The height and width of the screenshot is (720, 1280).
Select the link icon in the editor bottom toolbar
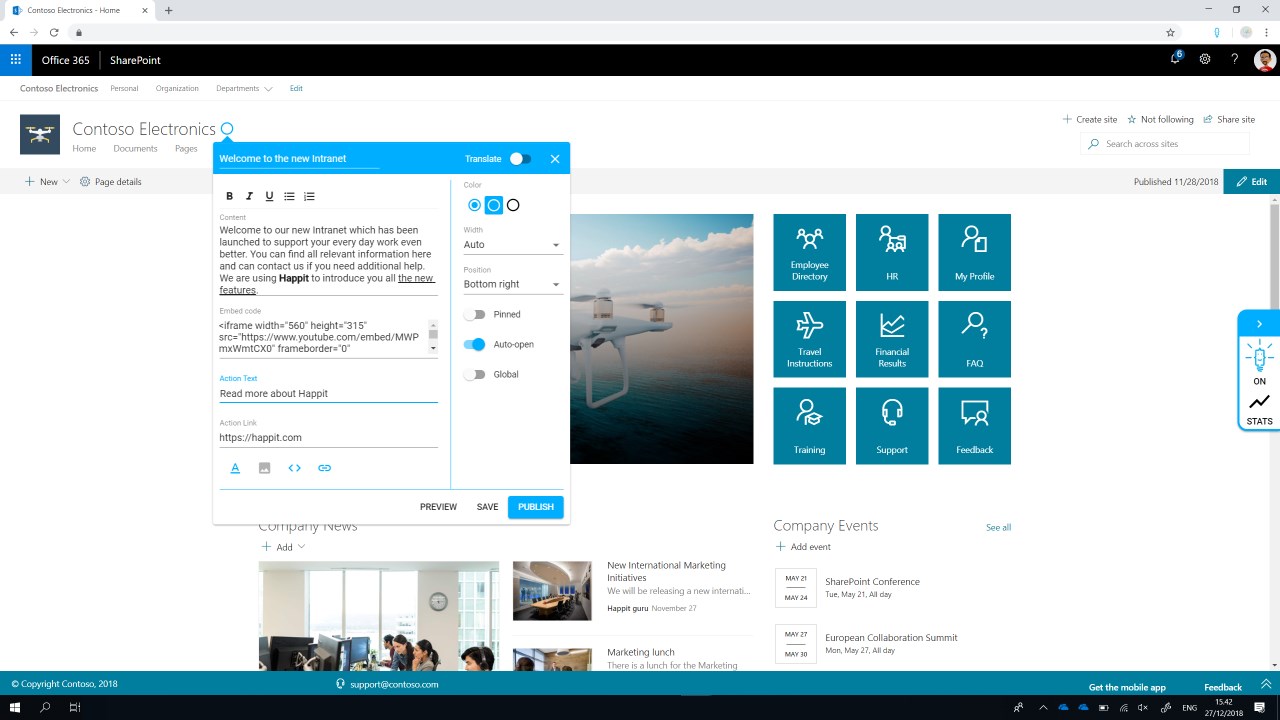(x=324, y=468)
